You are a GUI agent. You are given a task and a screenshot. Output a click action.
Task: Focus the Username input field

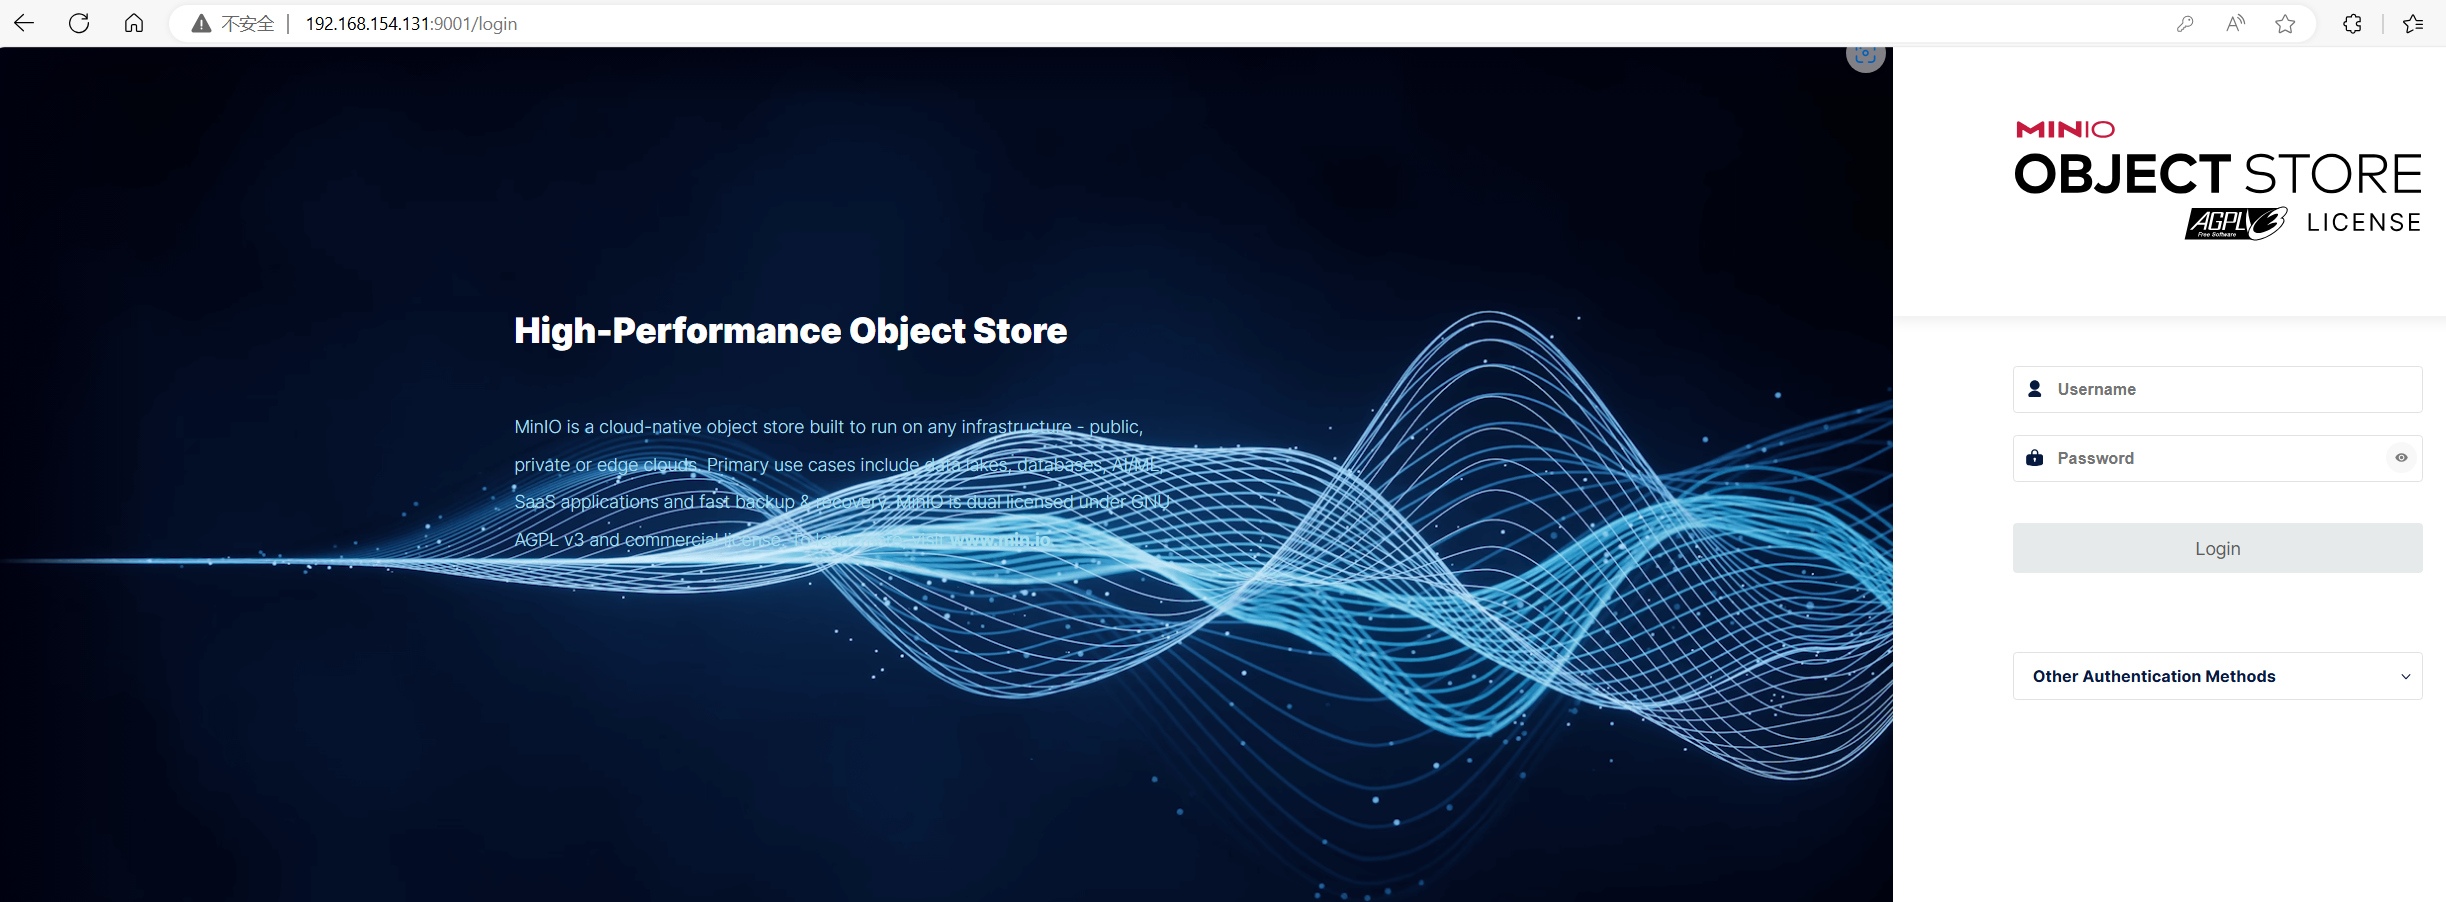[2217, 389]
